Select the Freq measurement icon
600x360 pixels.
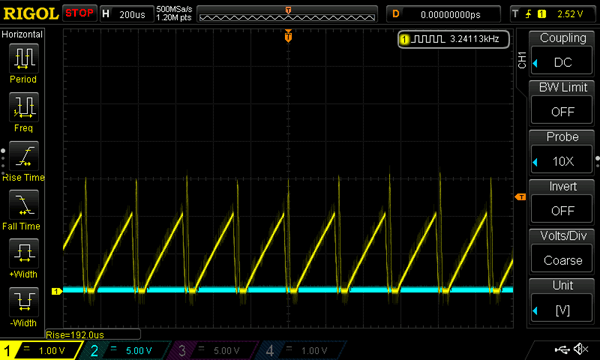click(x=23, y=107)
